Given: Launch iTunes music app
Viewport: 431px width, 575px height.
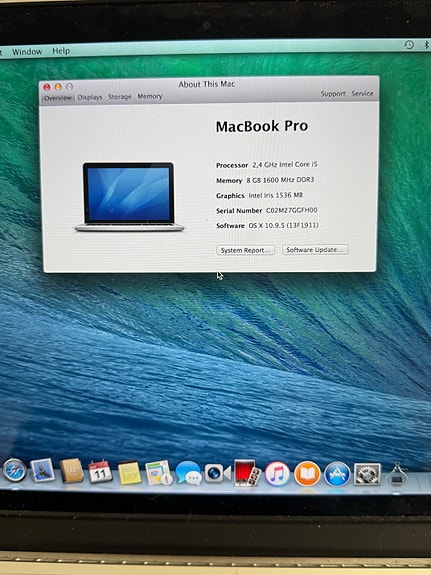Looking at the screenshot, I should (277, 474).
